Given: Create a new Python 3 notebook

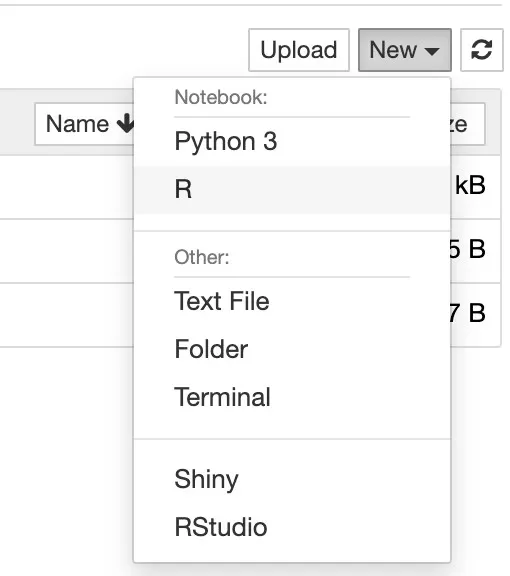Looking at the screenshot, I should click(292, 141).
